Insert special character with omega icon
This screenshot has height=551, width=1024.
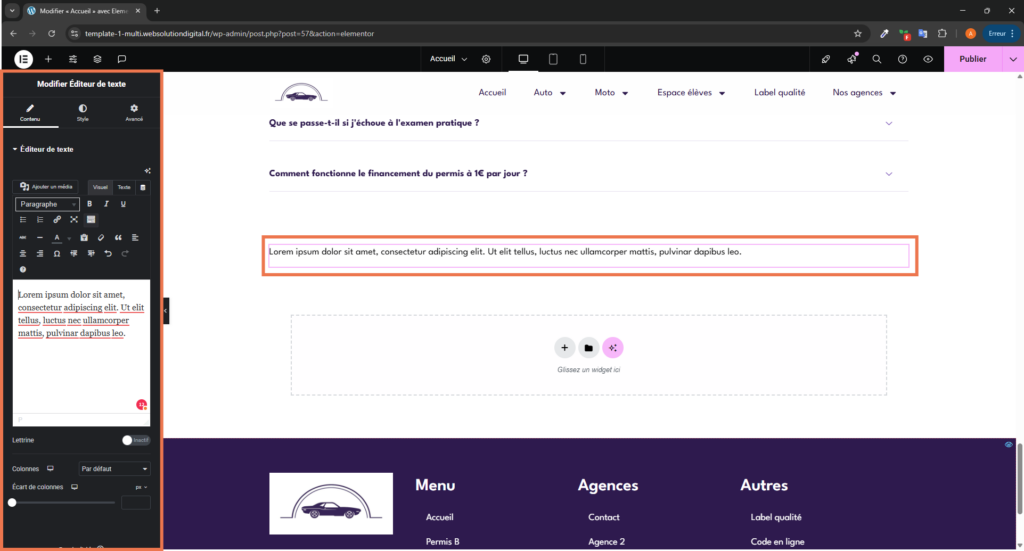57,254
